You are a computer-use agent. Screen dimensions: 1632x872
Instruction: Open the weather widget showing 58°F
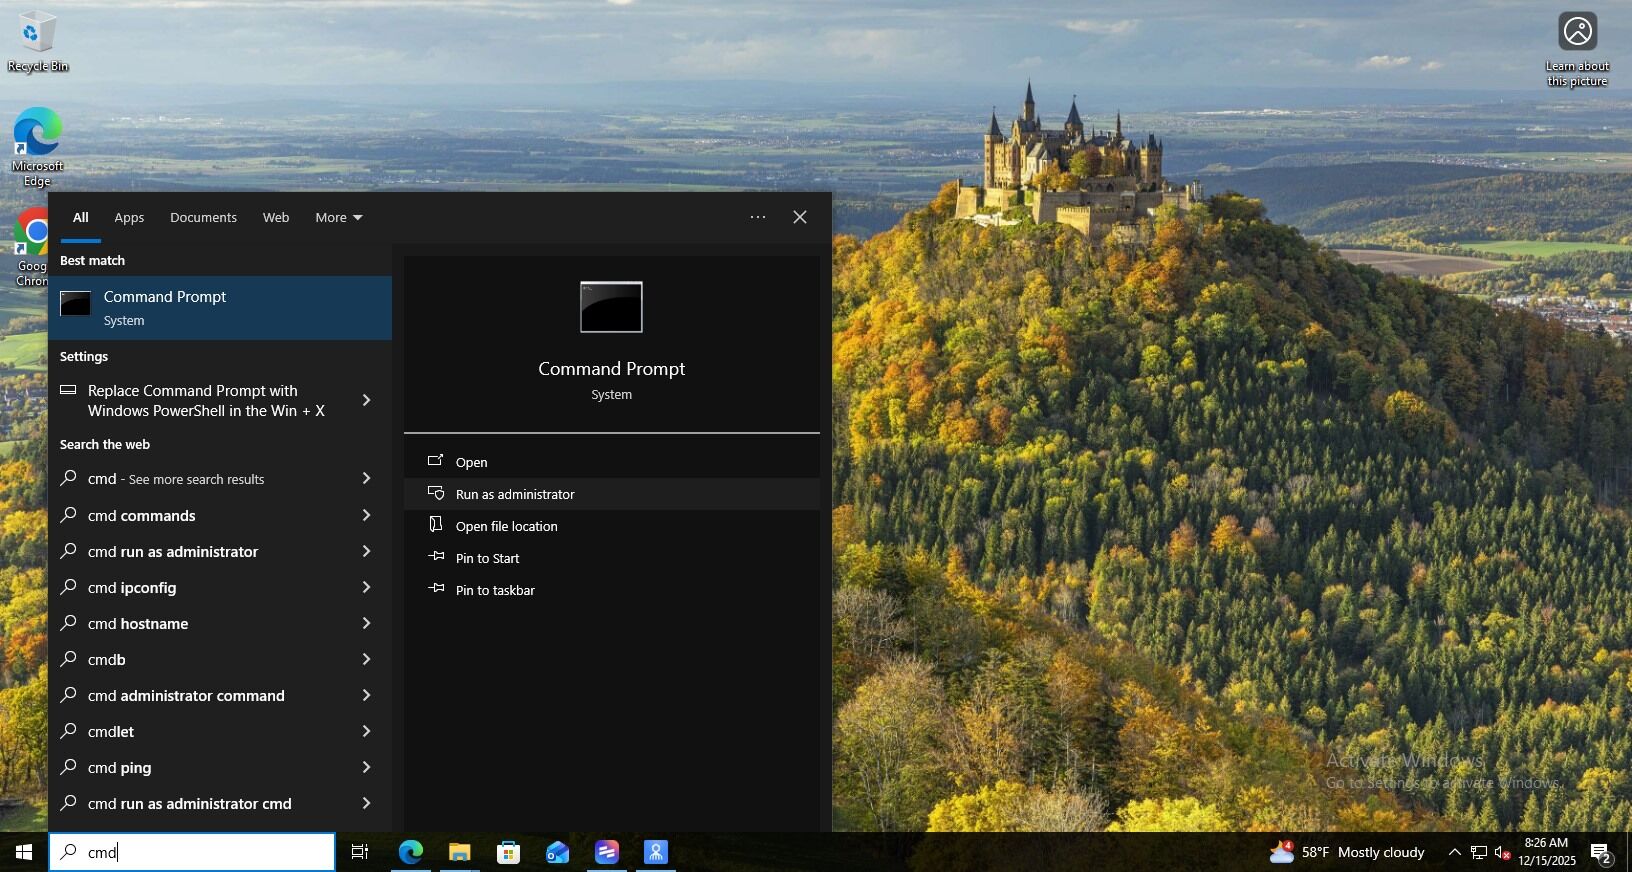[x=1346, y=852]
